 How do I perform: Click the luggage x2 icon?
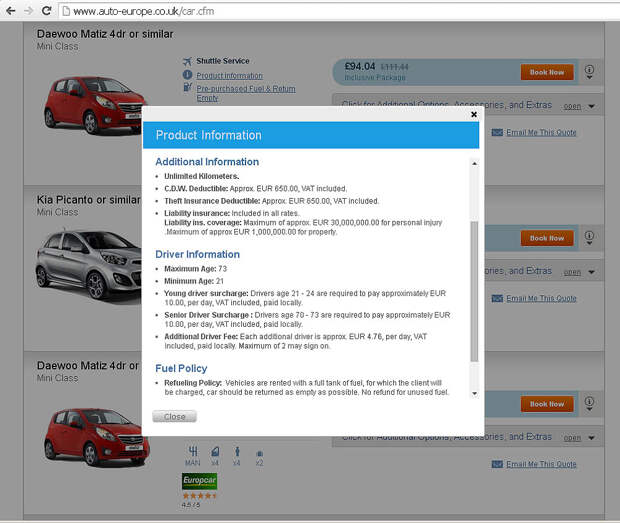pyautogui.click(x=259, y=458)
